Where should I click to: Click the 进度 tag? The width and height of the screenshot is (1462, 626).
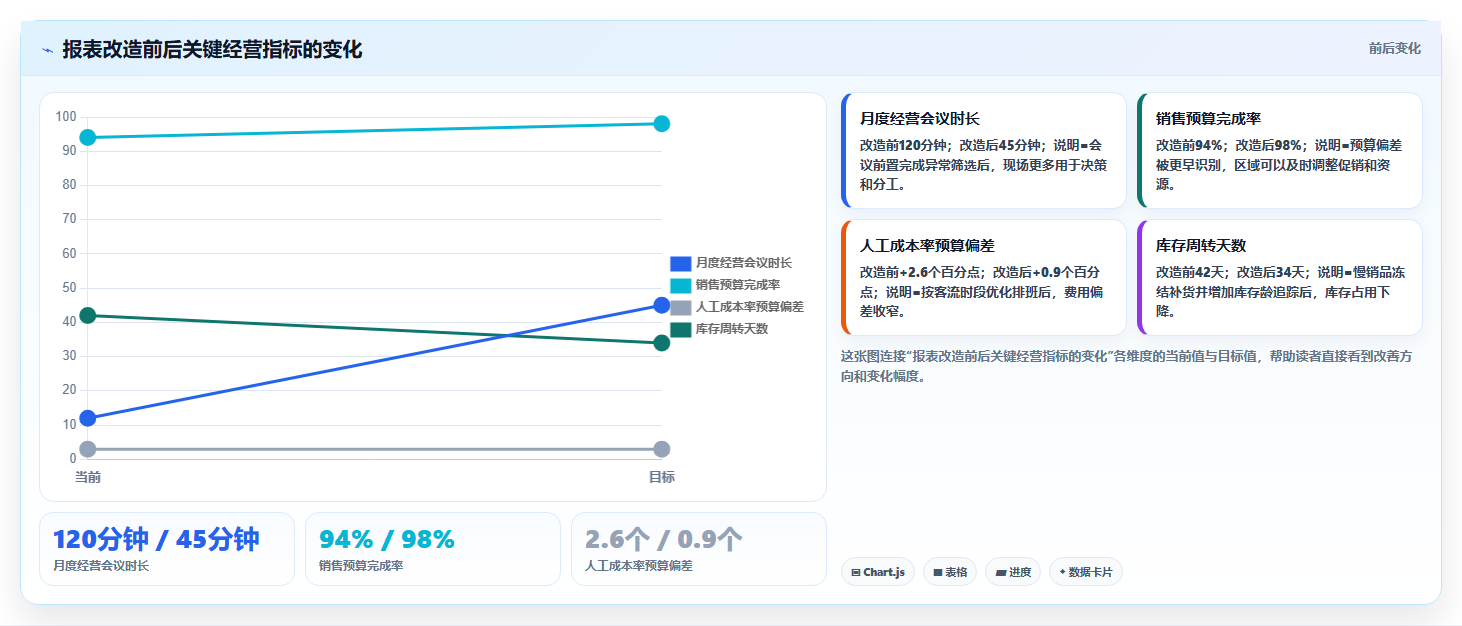1013,572
